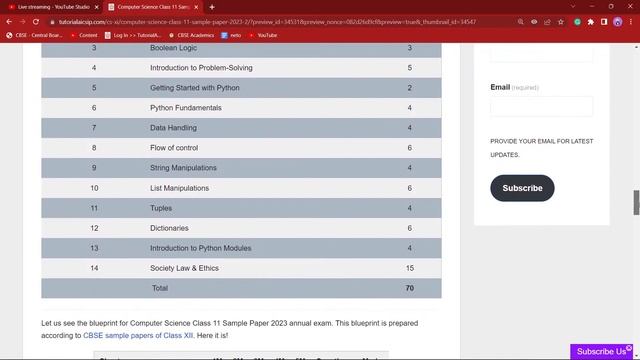
Task: Open the neto bookmark
Action: pos(231,36)
